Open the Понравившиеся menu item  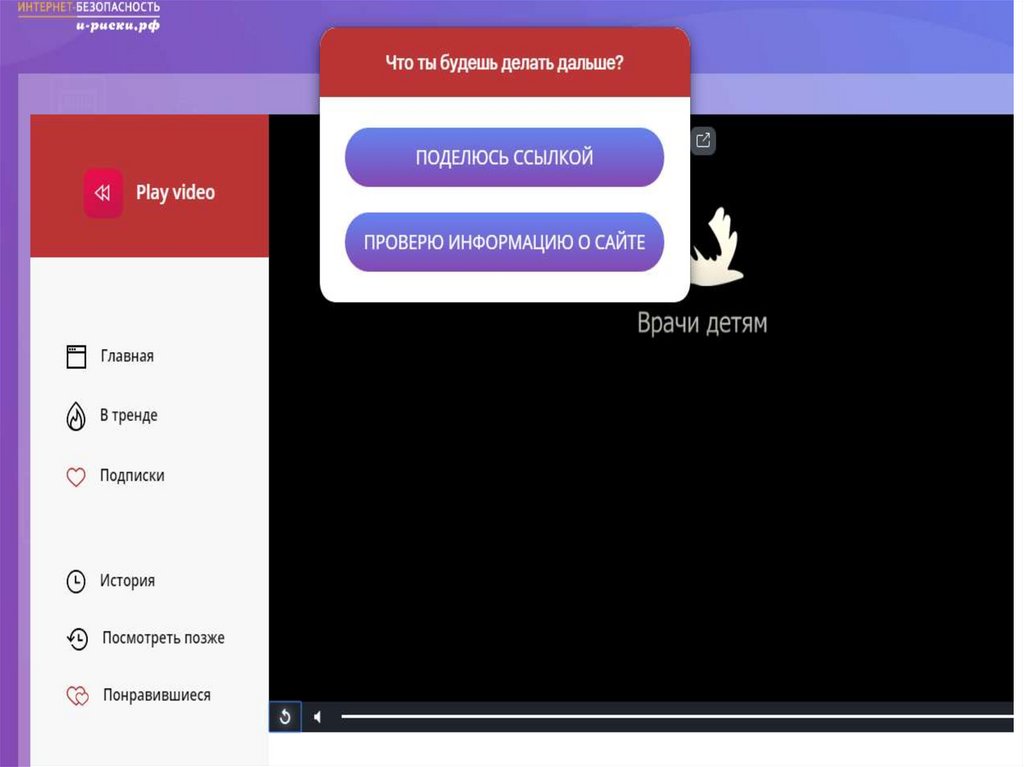[157, 695]
